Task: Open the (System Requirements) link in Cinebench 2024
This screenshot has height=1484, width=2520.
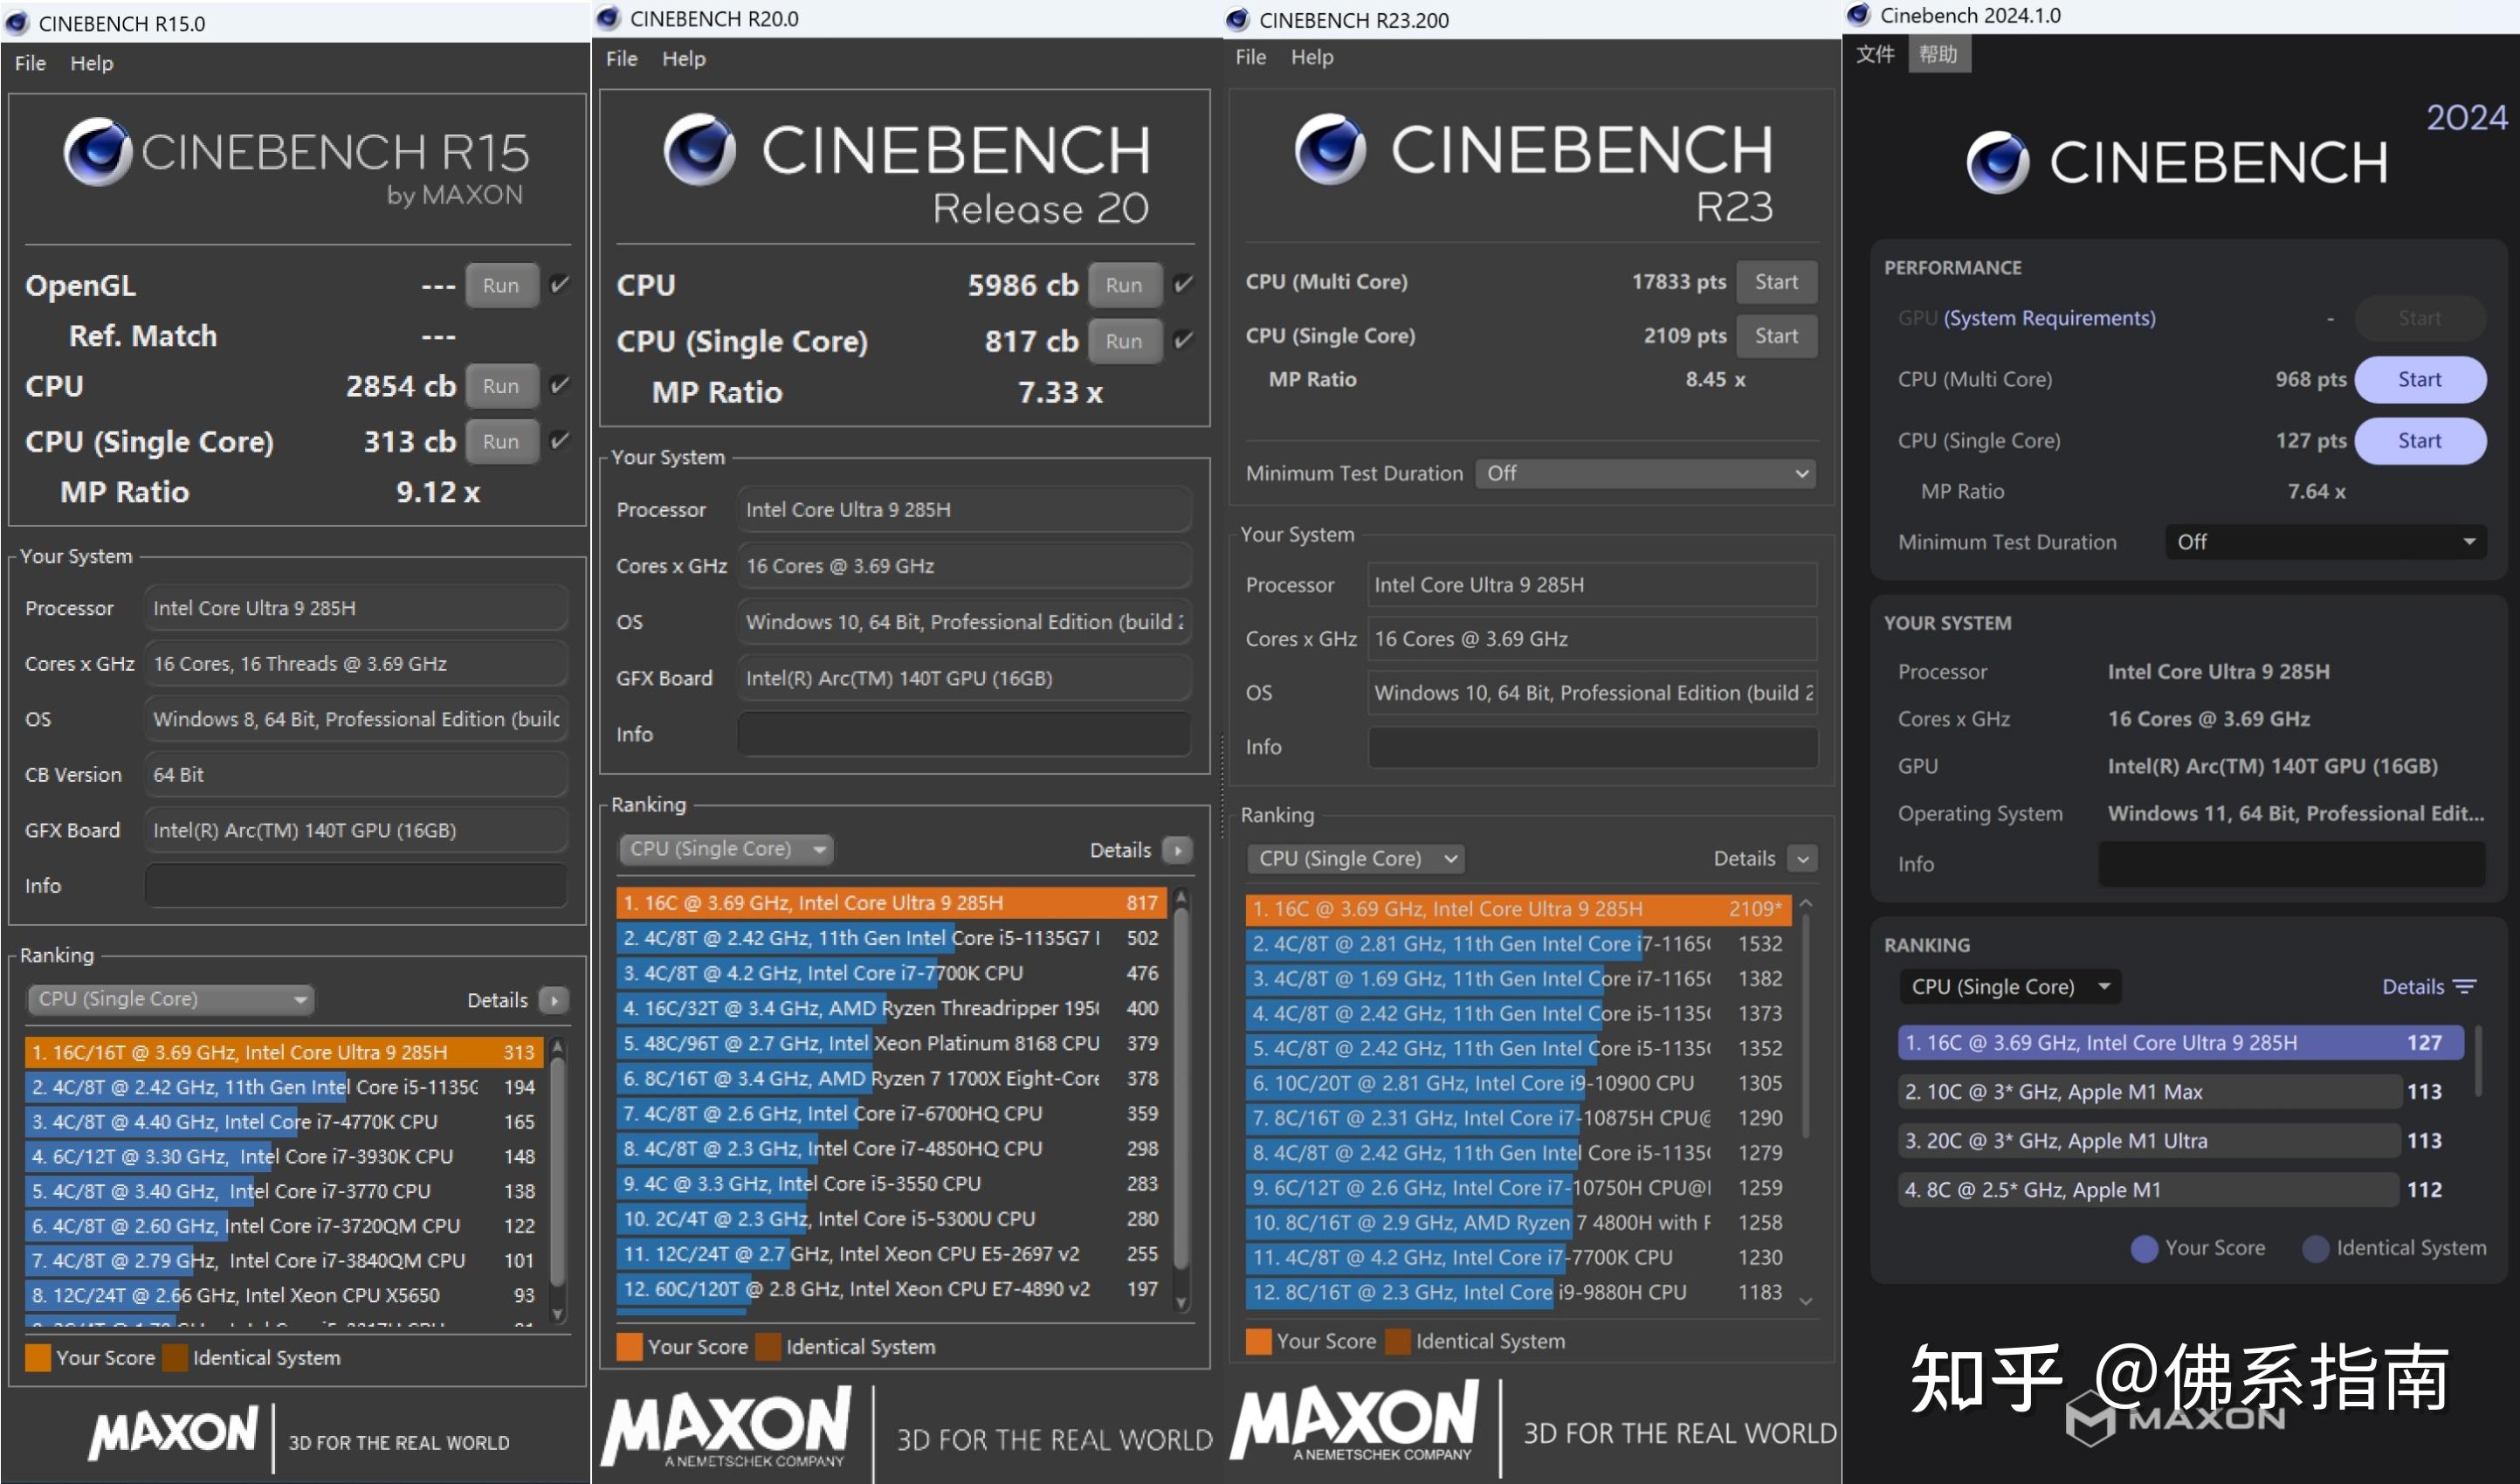Action: coord(2050,318)
